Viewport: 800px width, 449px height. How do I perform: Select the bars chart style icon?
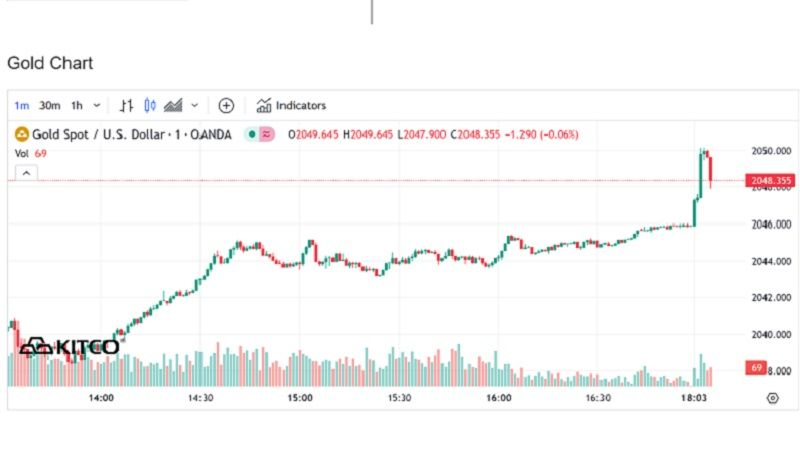click(x=126, y=105)
